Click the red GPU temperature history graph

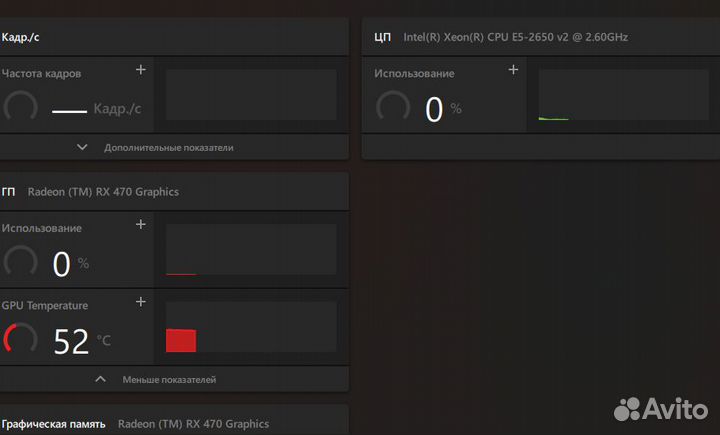pyautogui.click(x=251, y=327)
